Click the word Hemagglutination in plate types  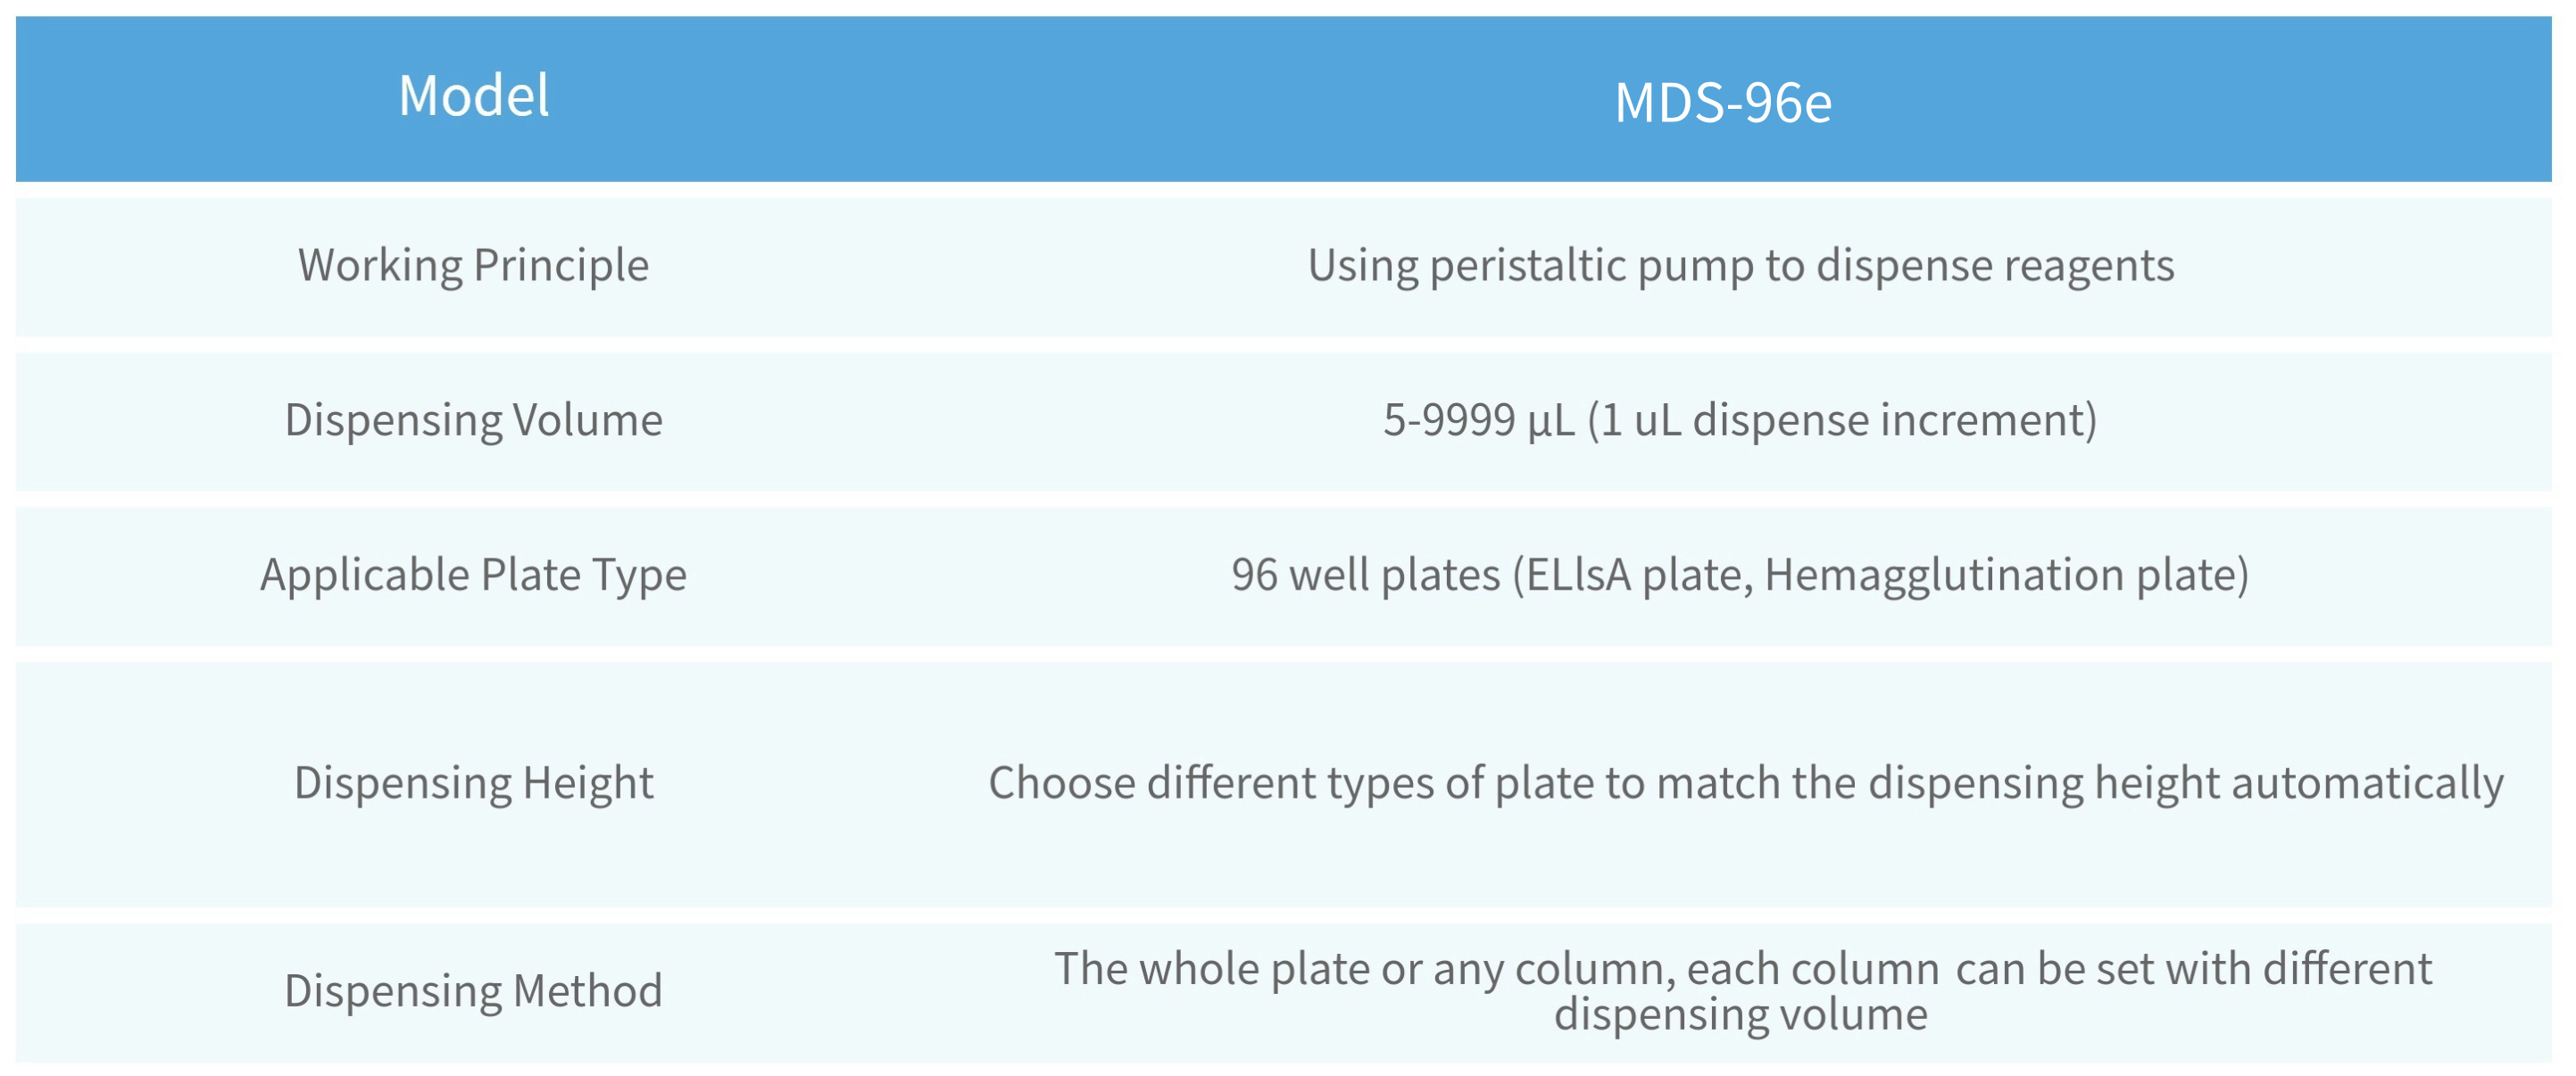click(x=1944, y=575)
